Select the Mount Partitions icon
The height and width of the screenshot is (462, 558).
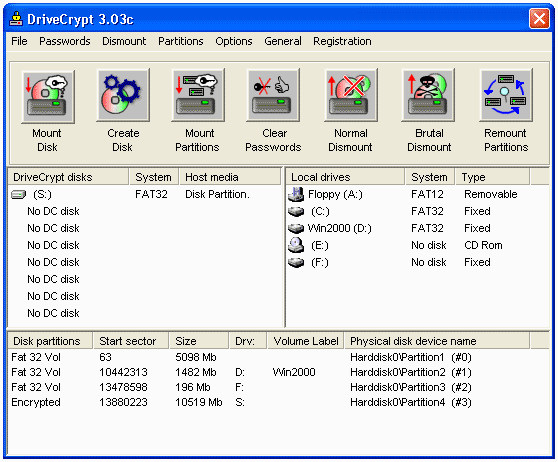(x=198, y=96)
